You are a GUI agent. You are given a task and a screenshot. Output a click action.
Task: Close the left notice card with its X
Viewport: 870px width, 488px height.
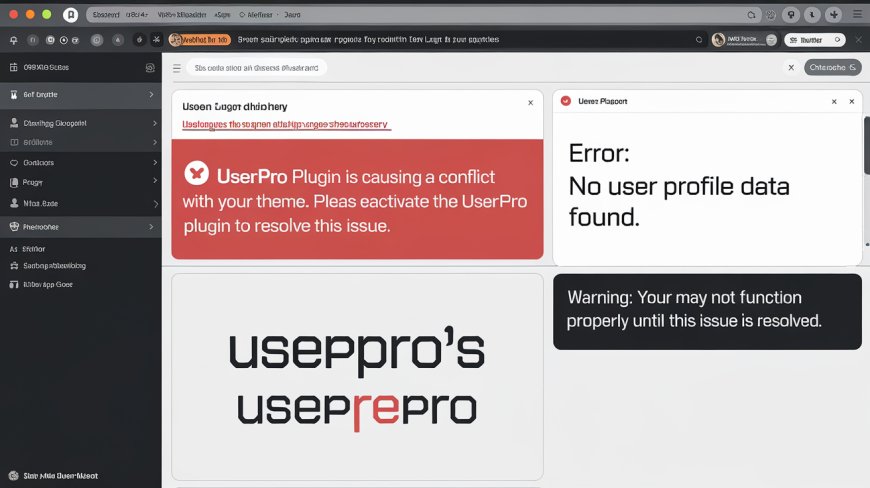530,103
